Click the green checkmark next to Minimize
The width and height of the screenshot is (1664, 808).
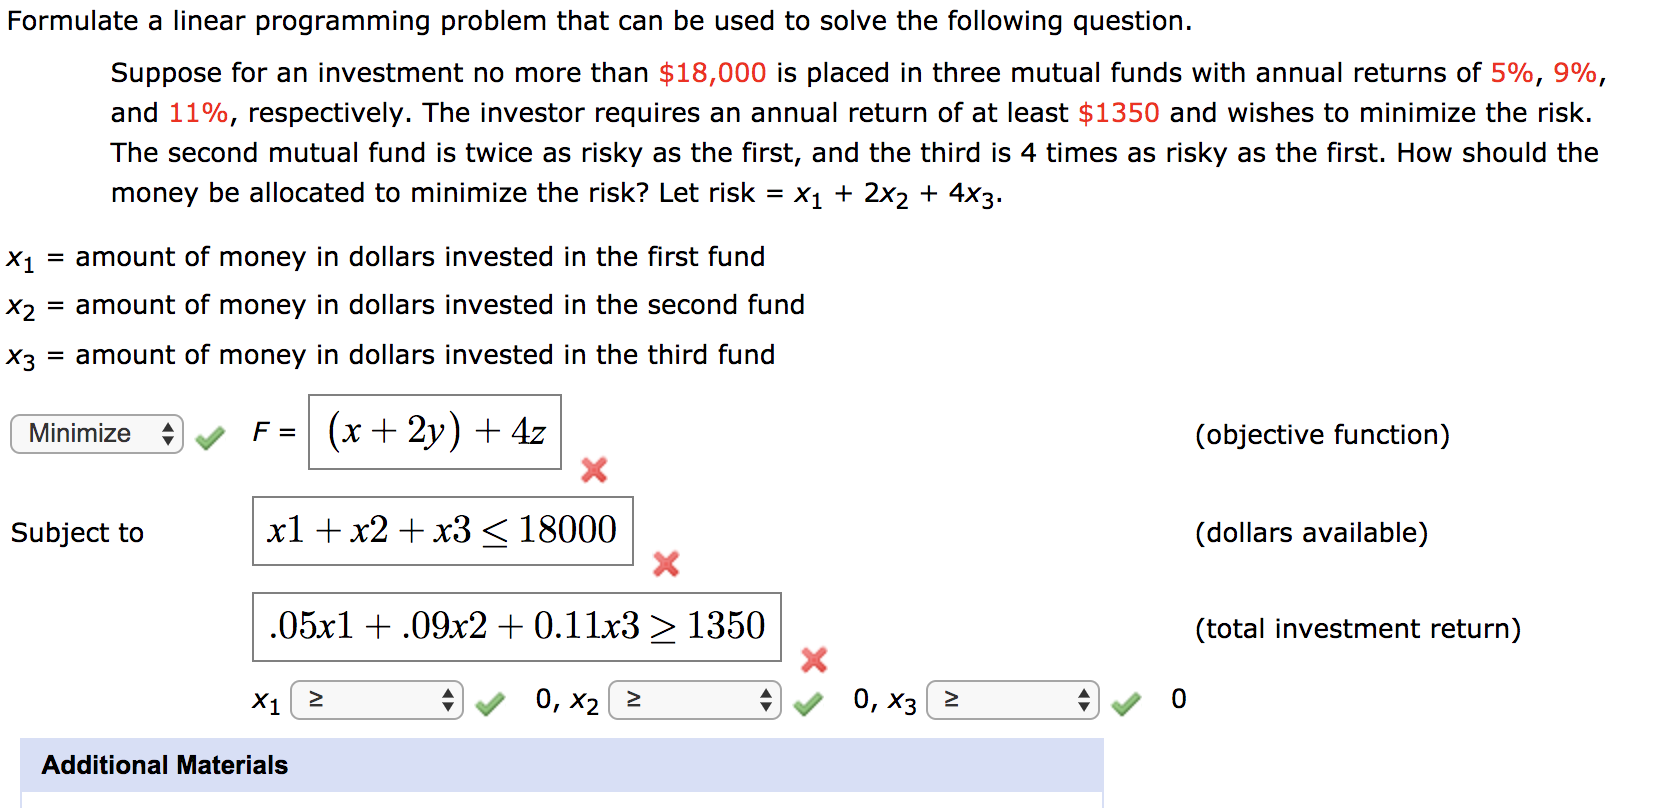coord(209,434)
